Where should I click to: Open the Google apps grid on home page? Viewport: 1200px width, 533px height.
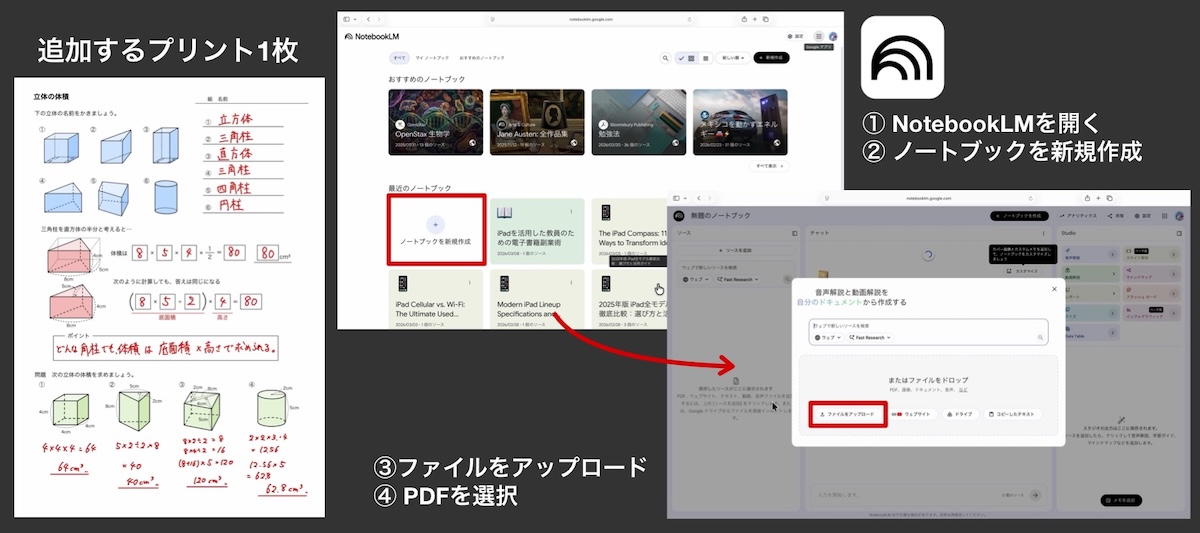point(818,36)
